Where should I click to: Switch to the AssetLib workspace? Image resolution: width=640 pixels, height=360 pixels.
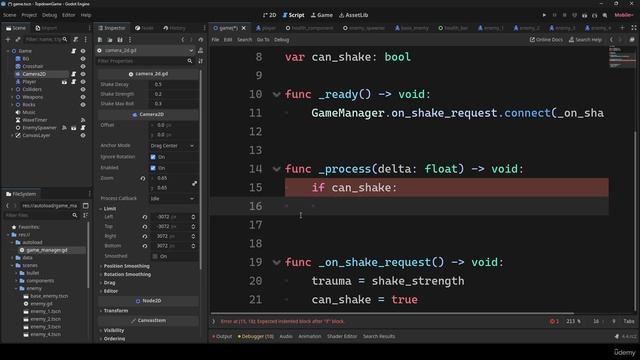pos(353,15)
